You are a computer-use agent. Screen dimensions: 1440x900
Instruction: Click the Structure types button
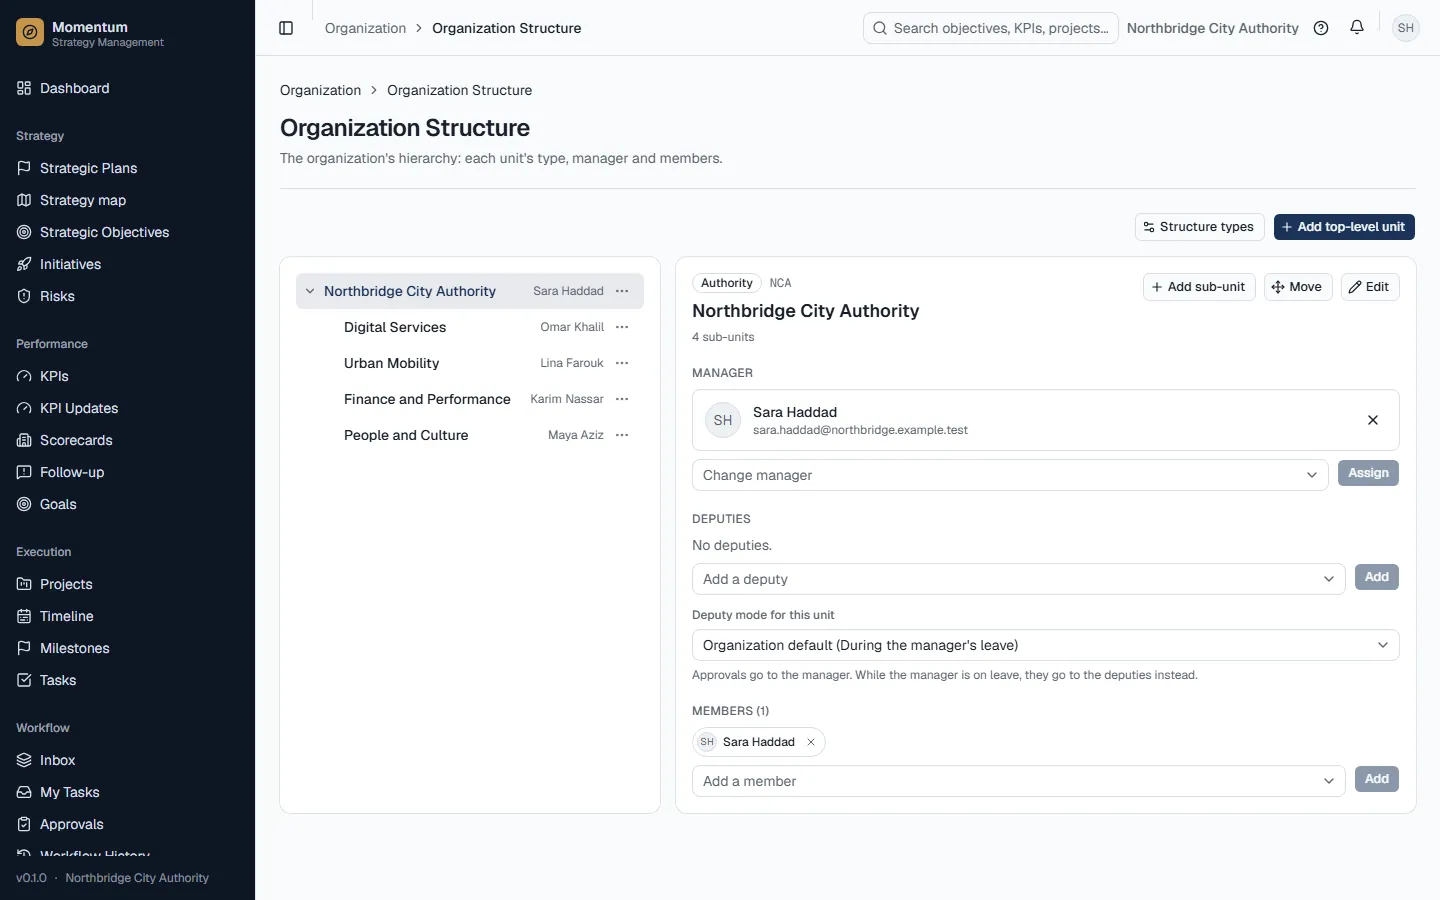coord(1199,227)
